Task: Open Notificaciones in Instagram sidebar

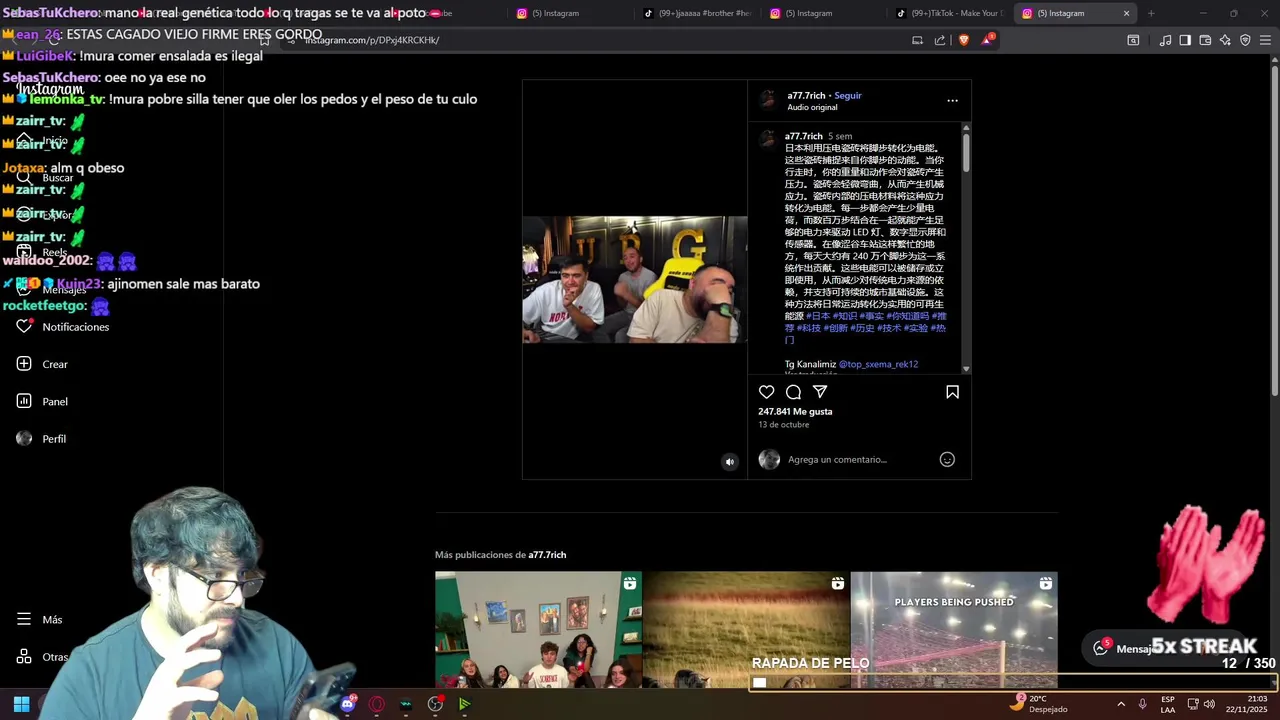Action: 62,327
